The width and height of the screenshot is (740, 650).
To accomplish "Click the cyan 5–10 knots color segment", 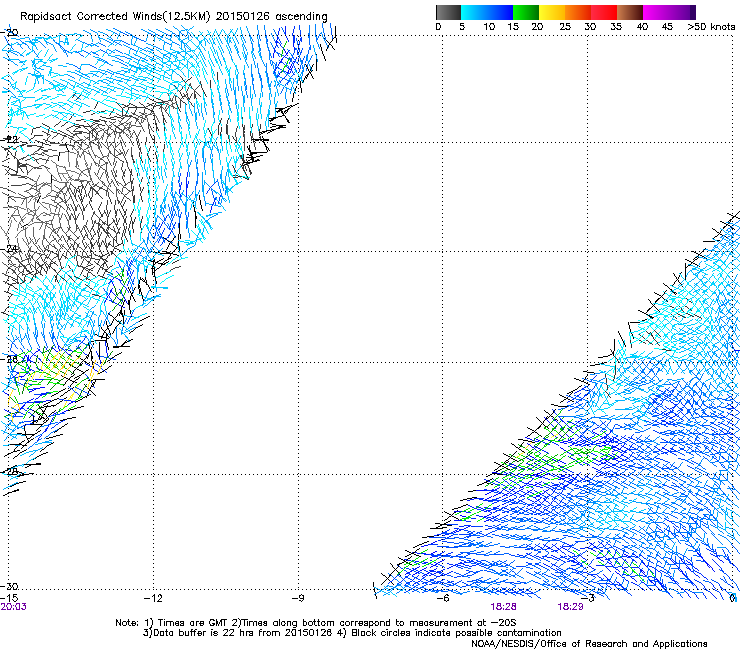I will 474,12.
